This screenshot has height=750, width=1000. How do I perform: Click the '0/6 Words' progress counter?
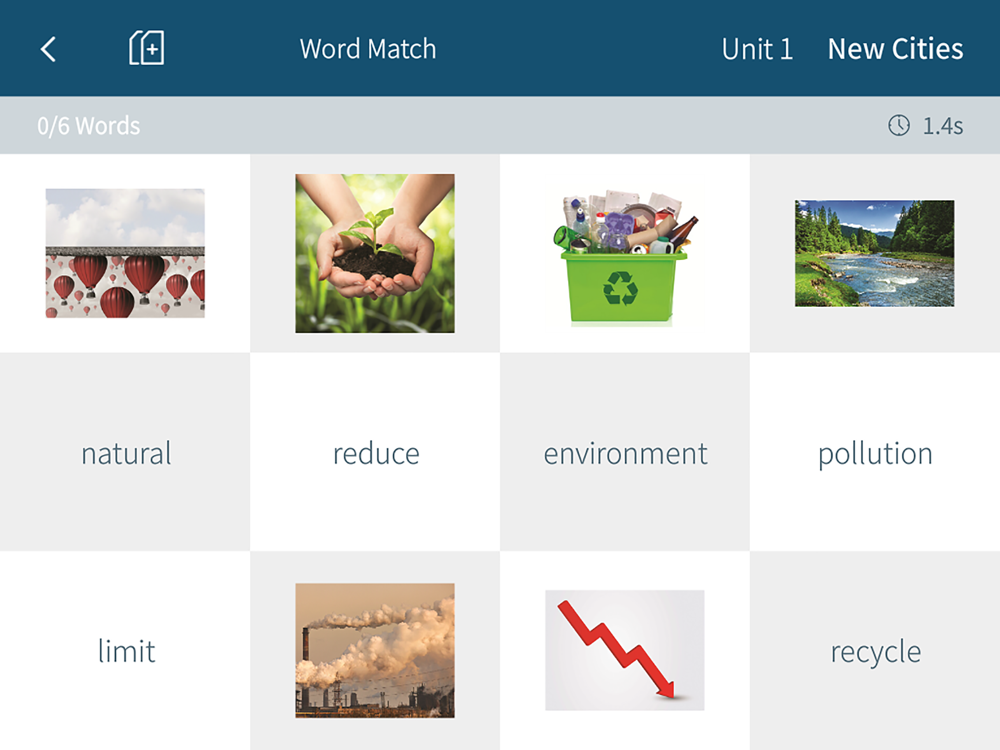click(x=89, y=126)
